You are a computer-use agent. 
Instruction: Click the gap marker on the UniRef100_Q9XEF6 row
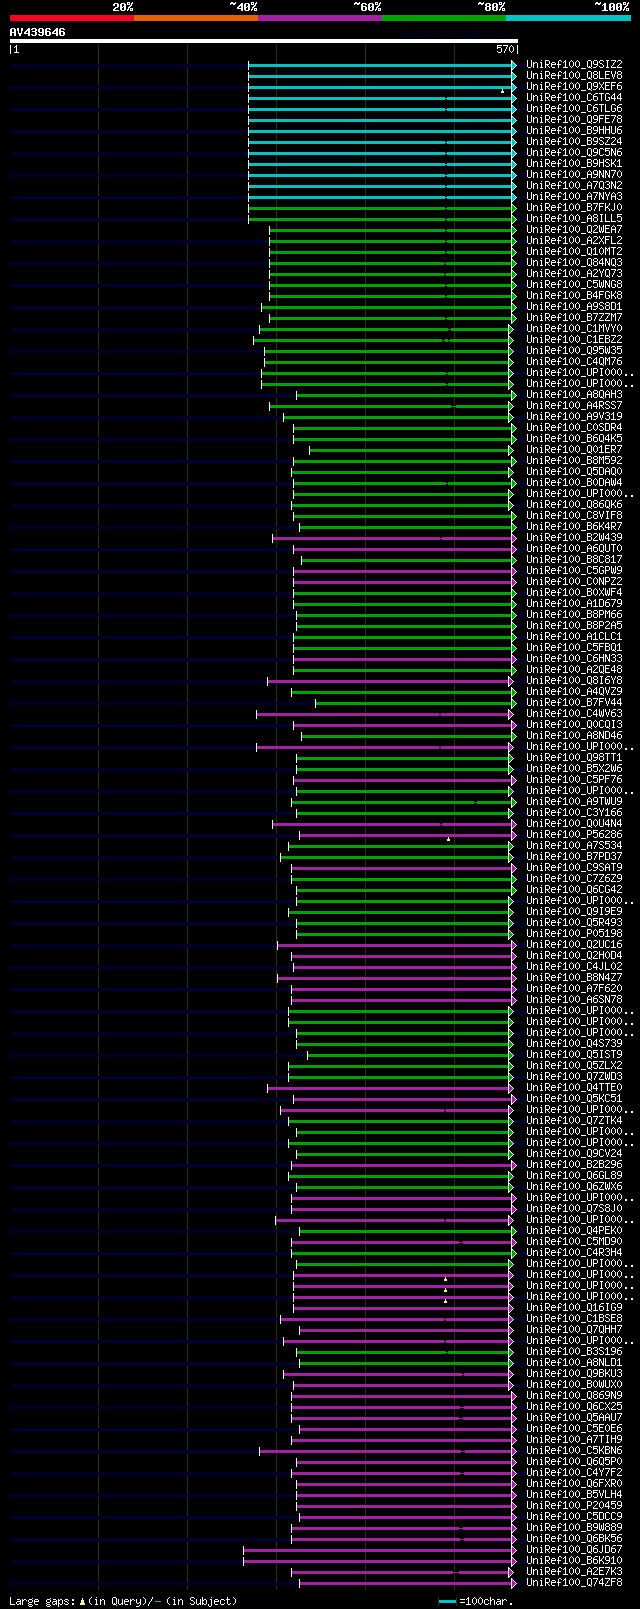tap(503, 91)
